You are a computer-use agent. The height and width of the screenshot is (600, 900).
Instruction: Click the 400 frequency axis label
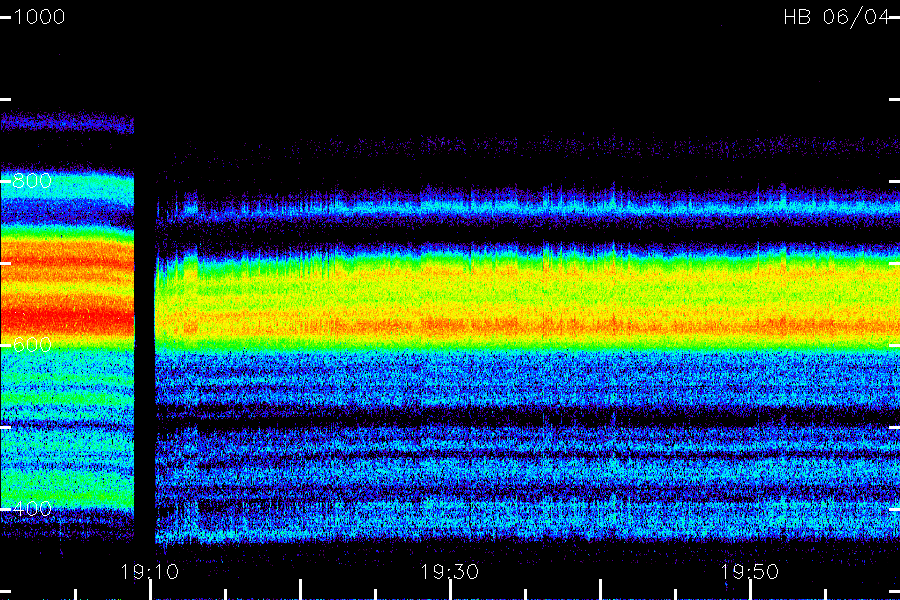point(32,508)
